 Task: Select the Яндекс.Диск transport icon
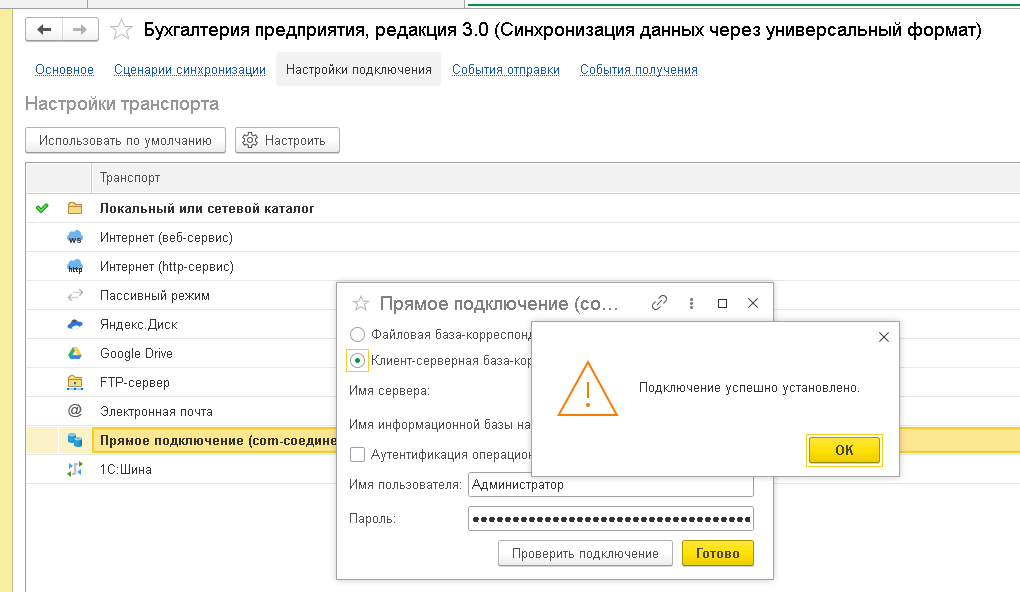(75, 324)
